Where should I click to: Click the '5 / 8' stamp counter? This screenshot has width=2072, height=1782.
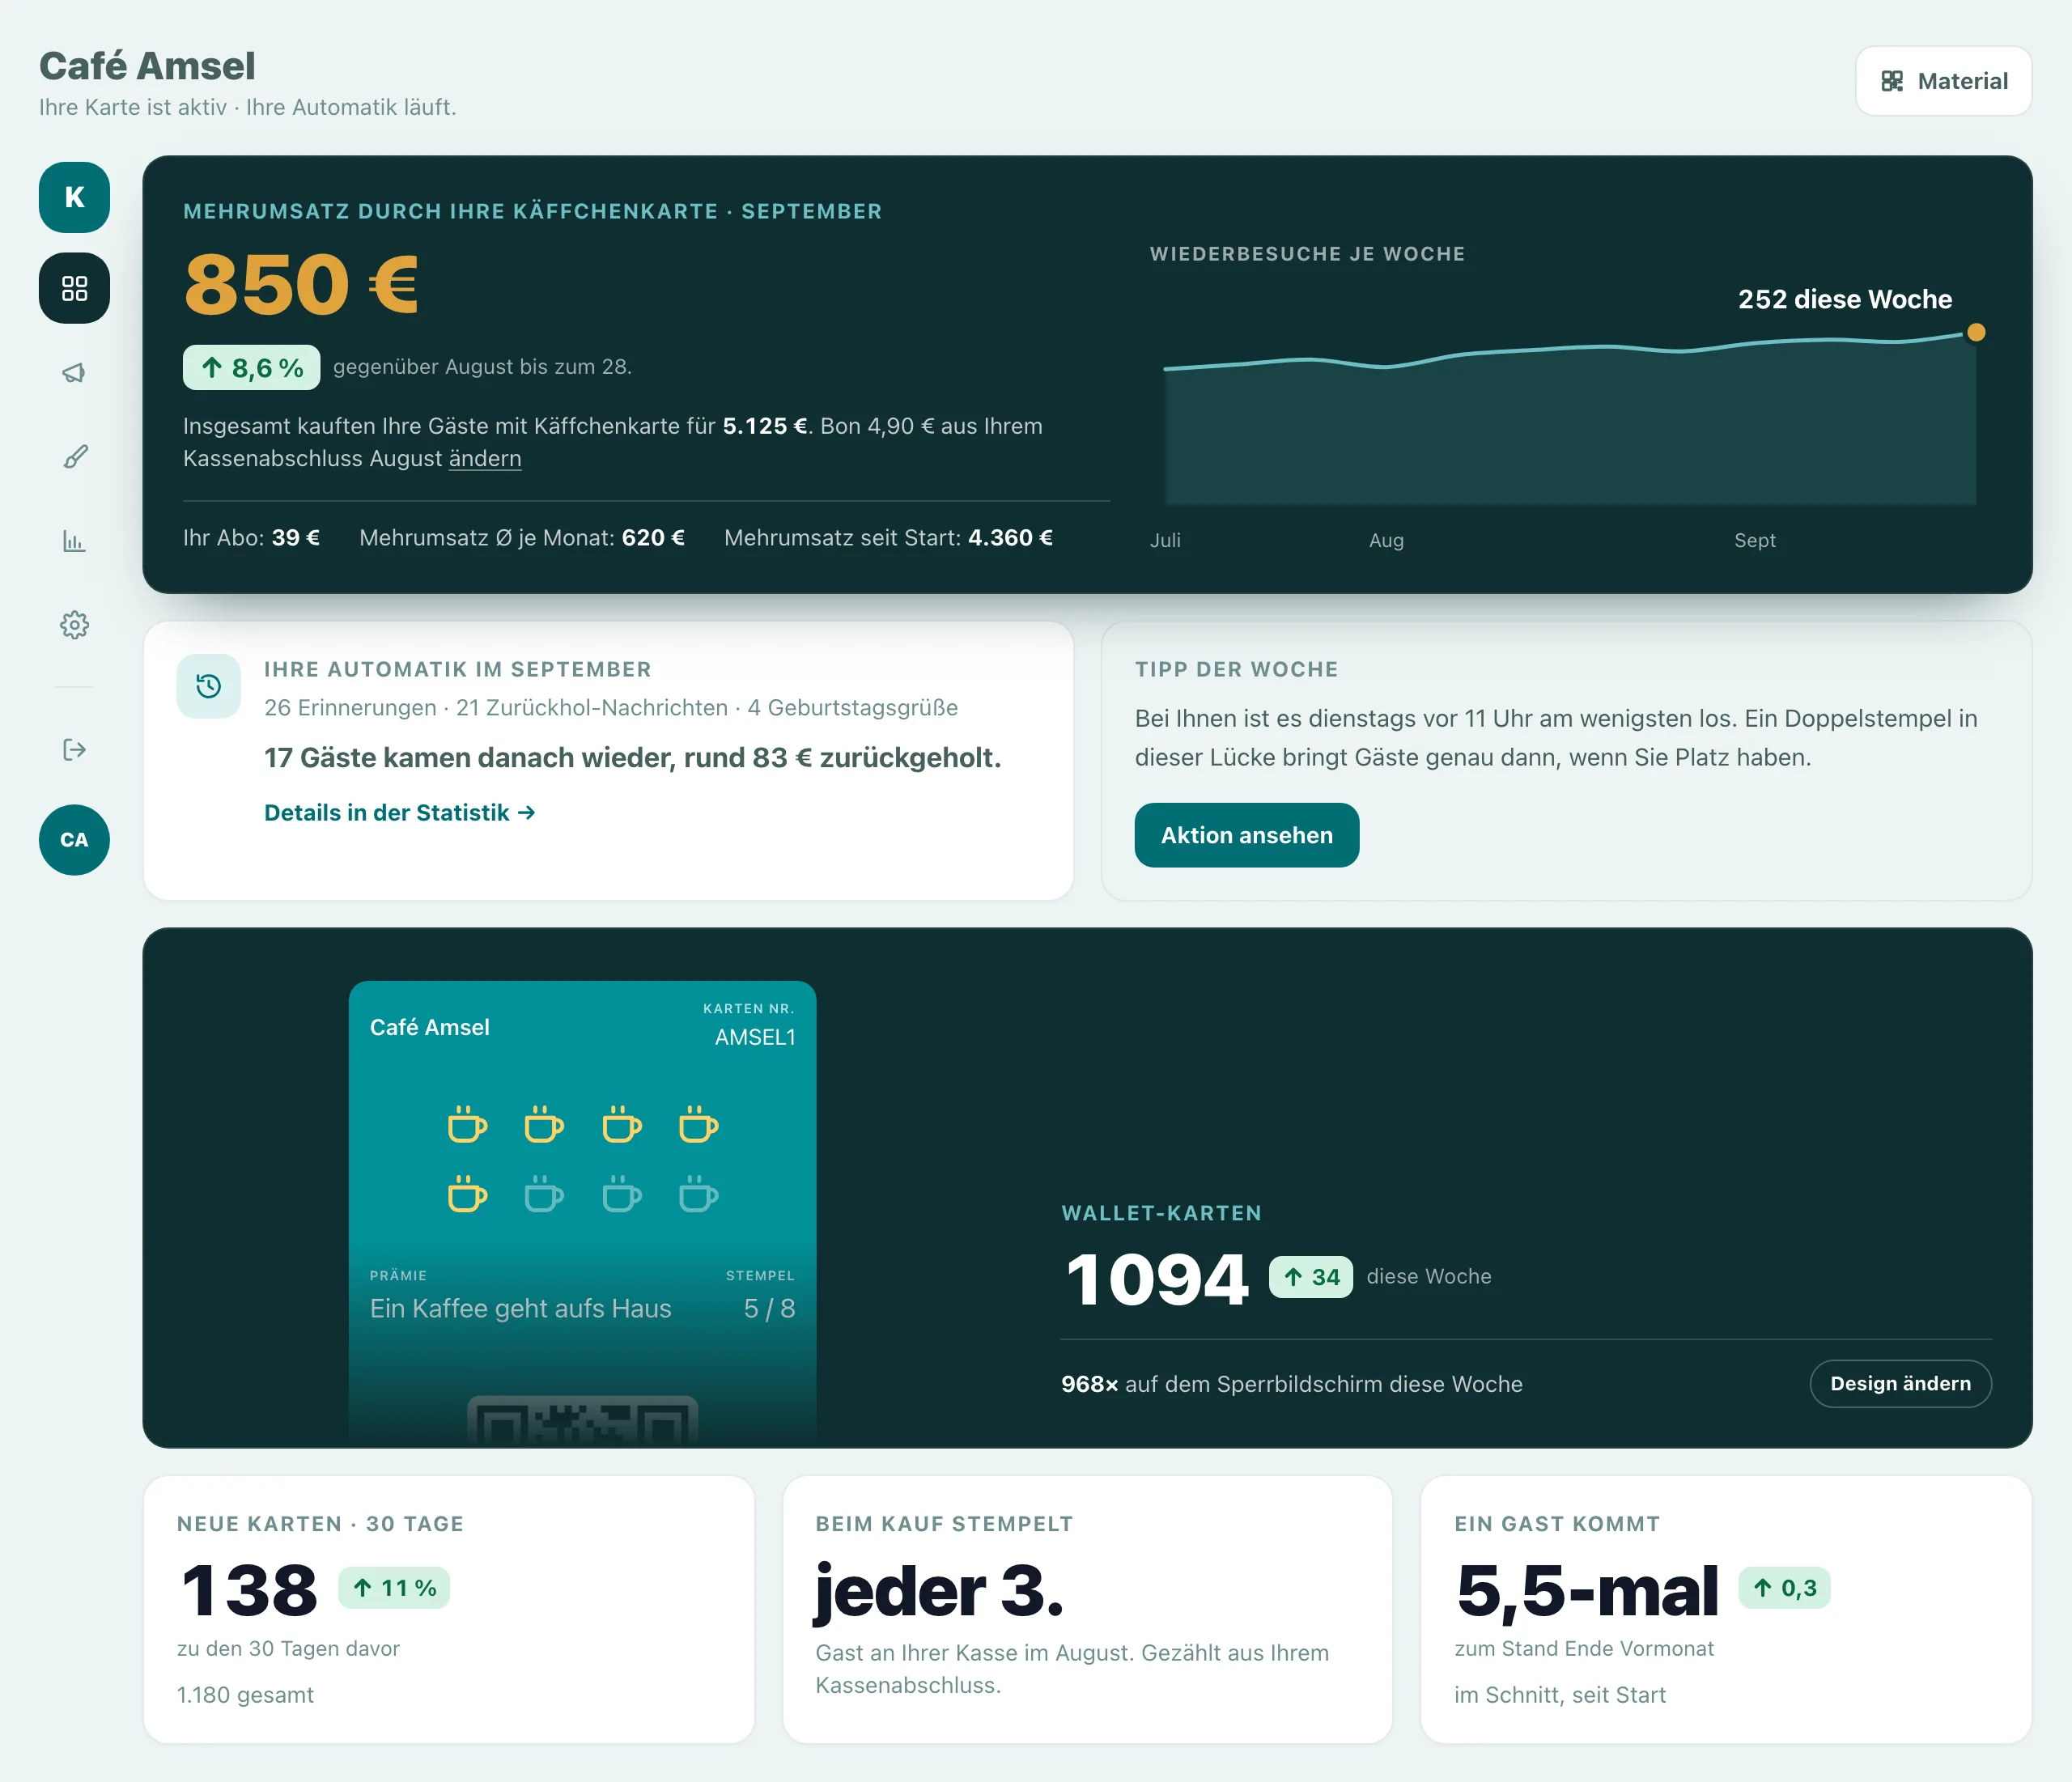coord(770,1308)
